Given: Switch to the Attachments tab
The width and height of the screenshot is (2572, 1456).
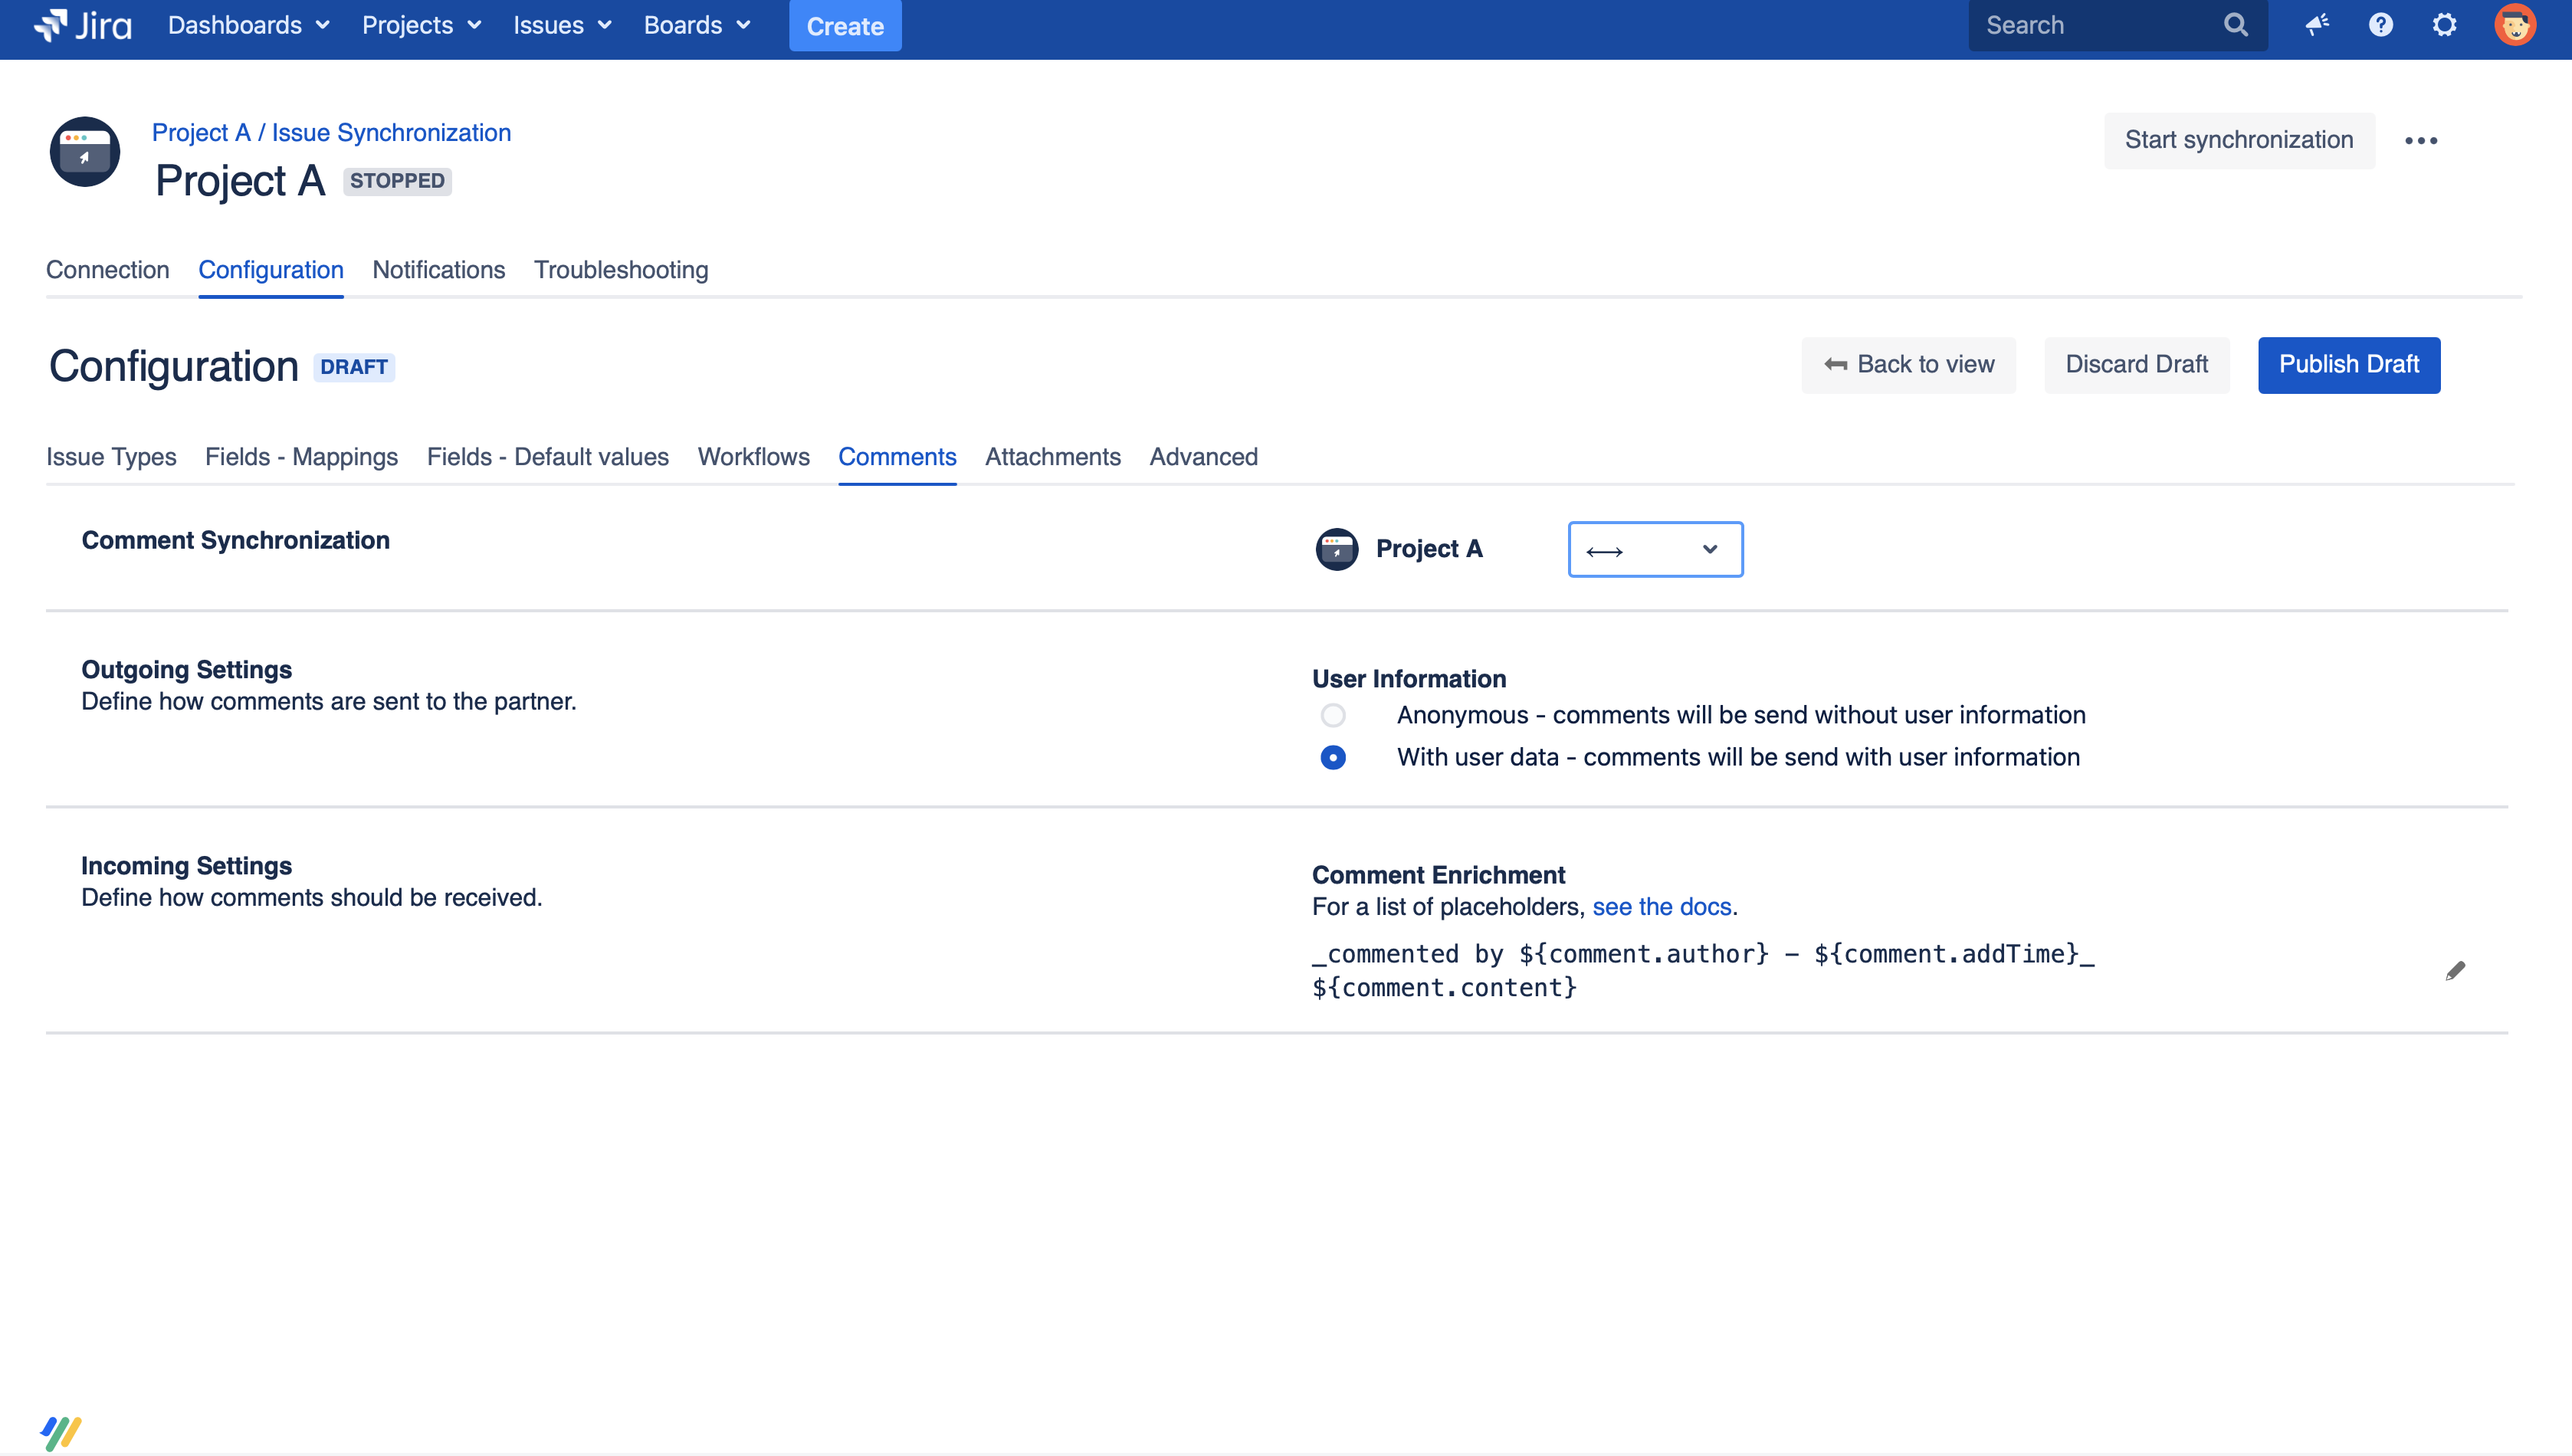Looking at the screenshot, I should (x=1053, y=457).
